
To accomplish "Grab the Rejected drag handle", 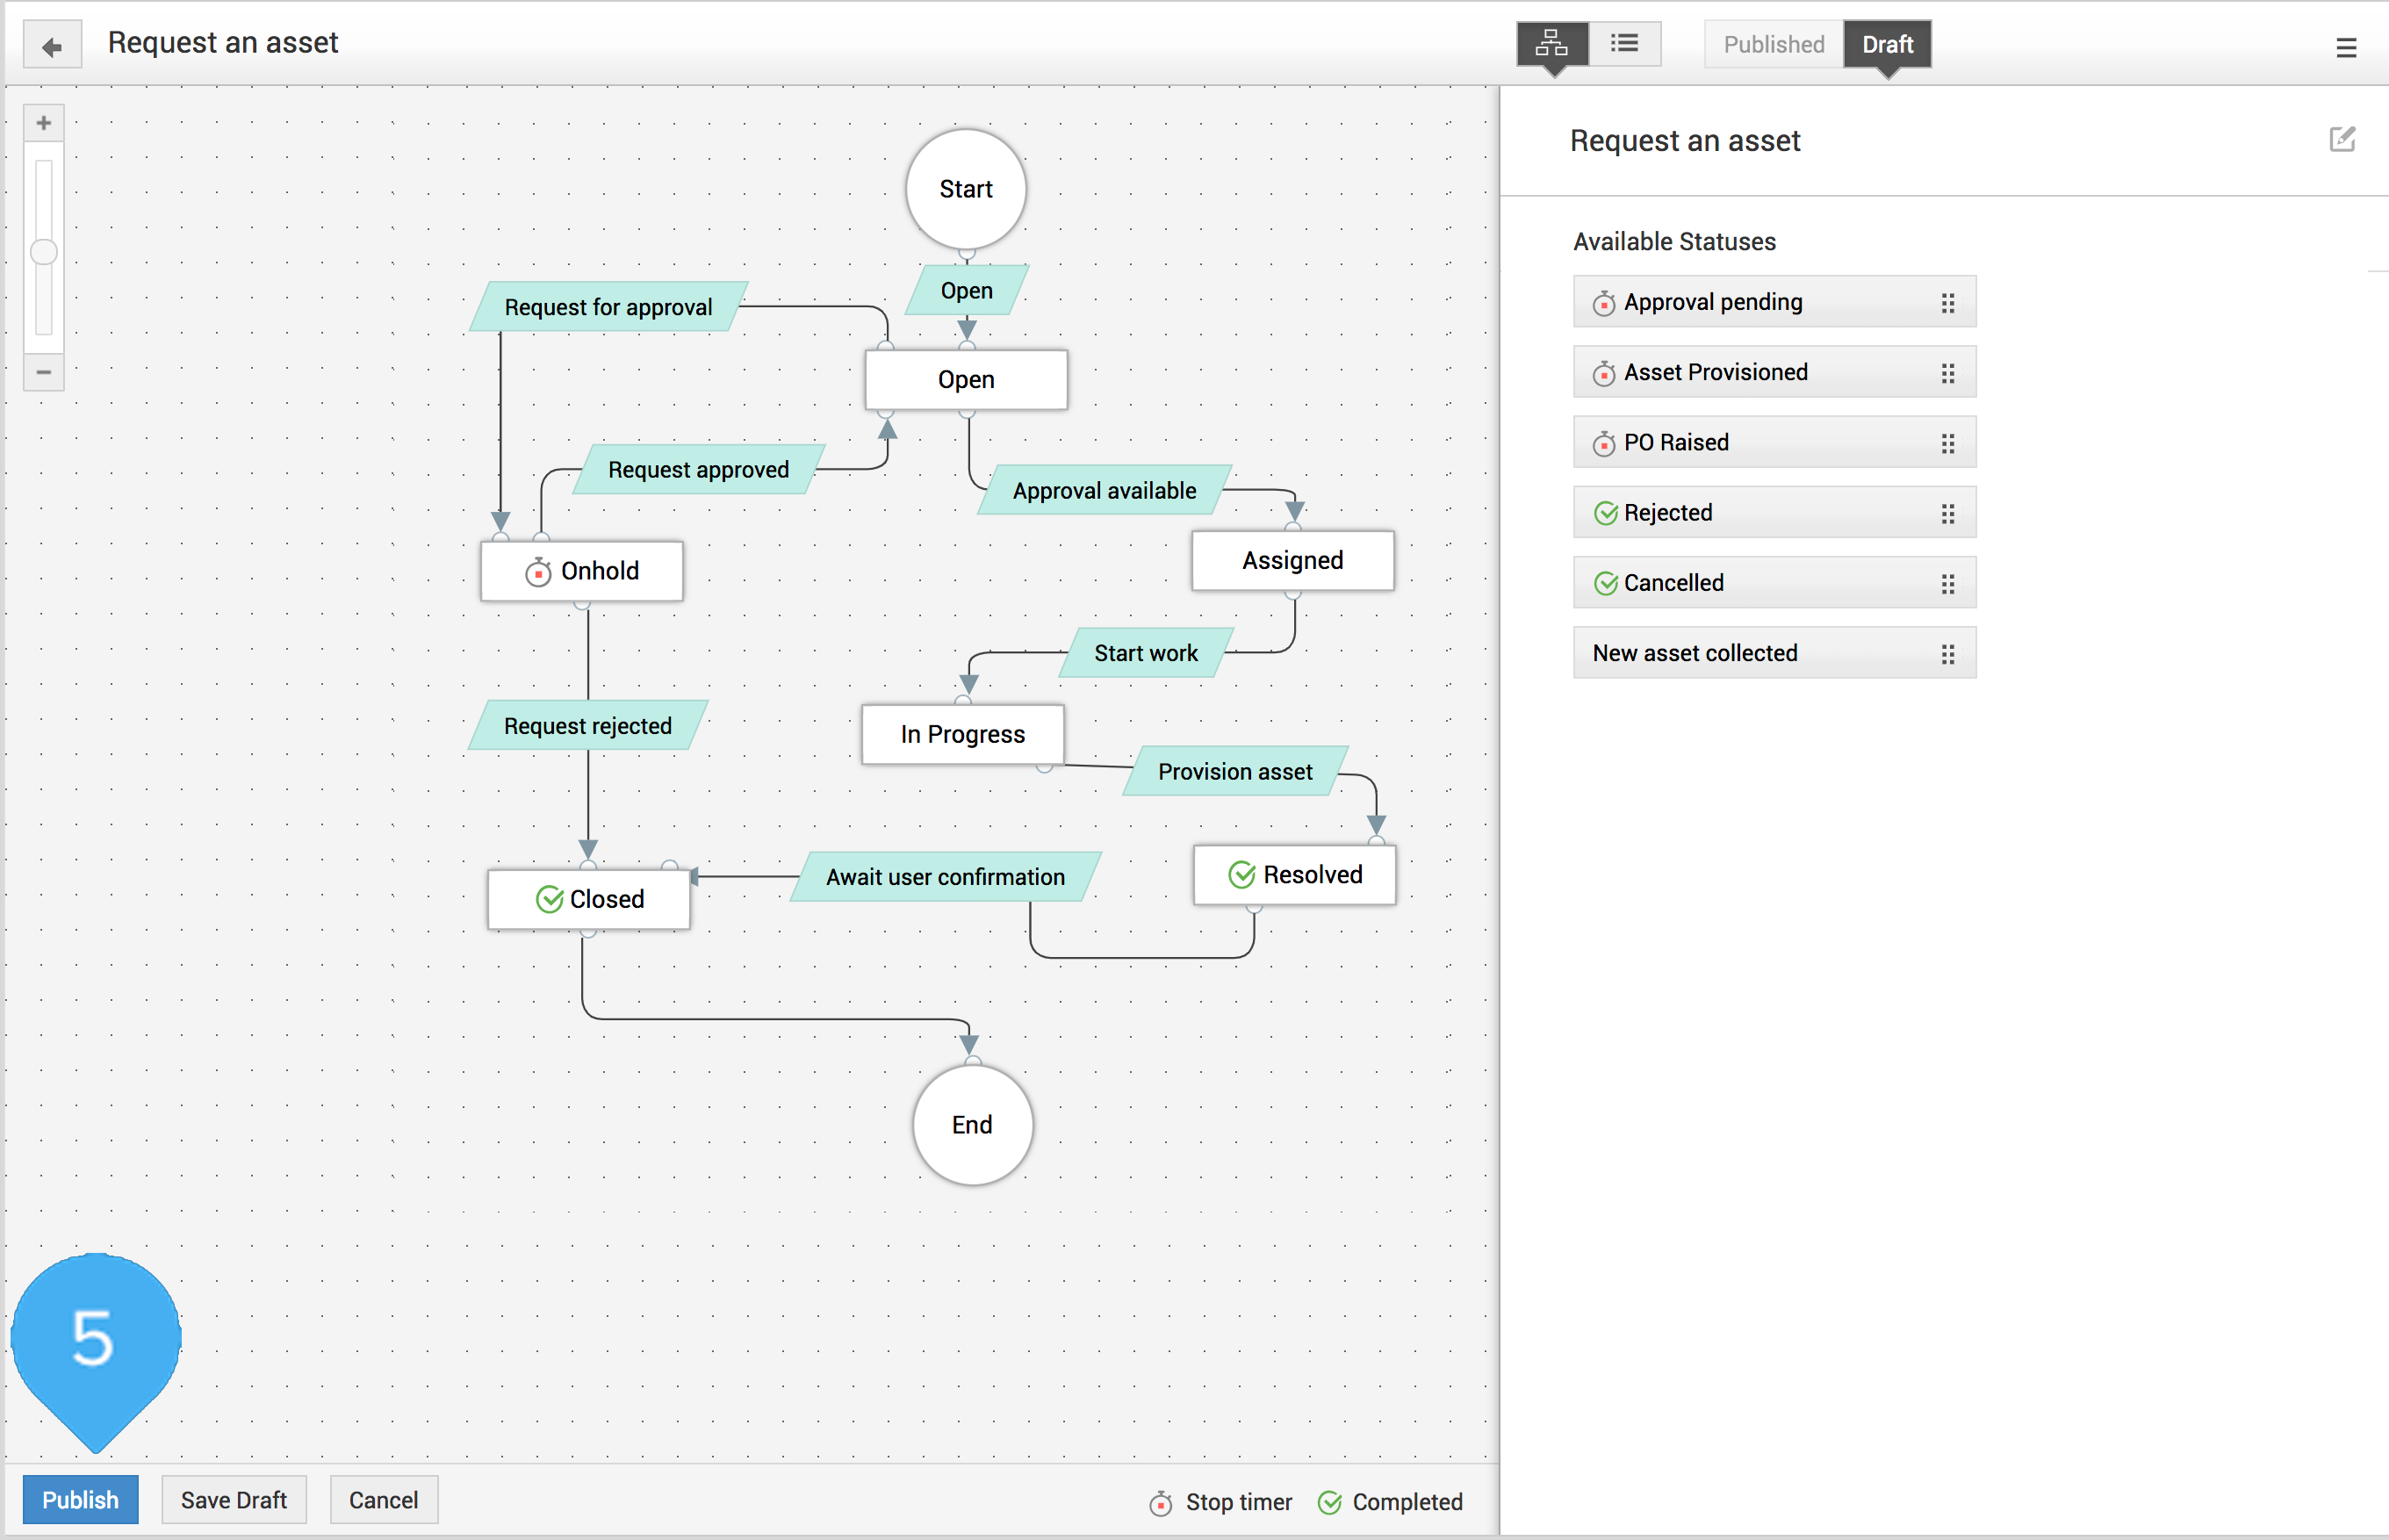I will click(x=1947, y=513).
